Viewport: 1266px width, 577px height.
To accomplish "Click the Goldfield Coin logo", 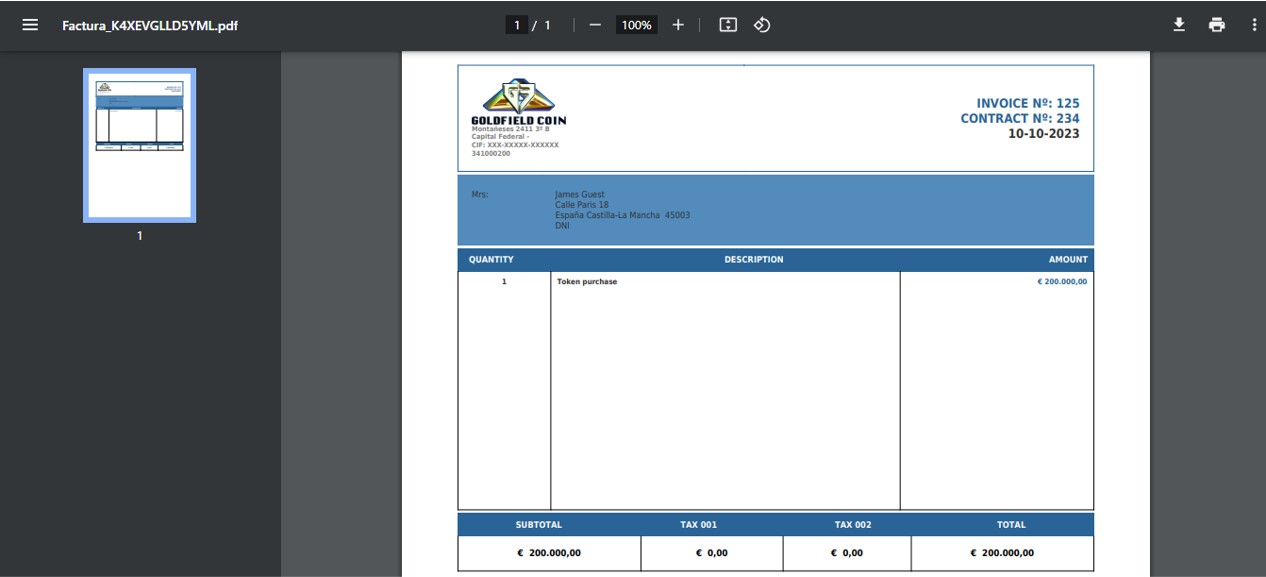I will pos(518,102).
